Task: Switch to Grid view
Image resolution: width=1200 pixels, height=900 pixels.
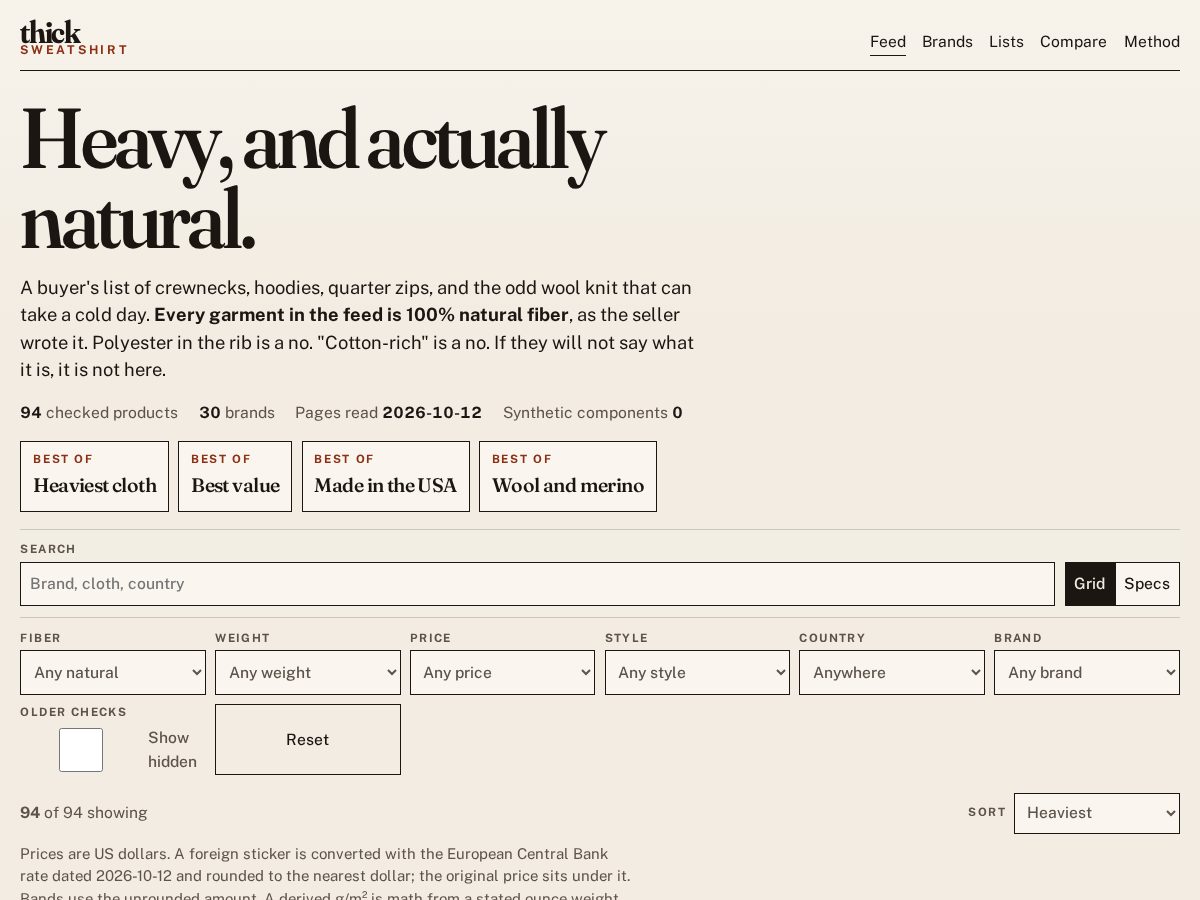Action: [x=1090, y=584]
